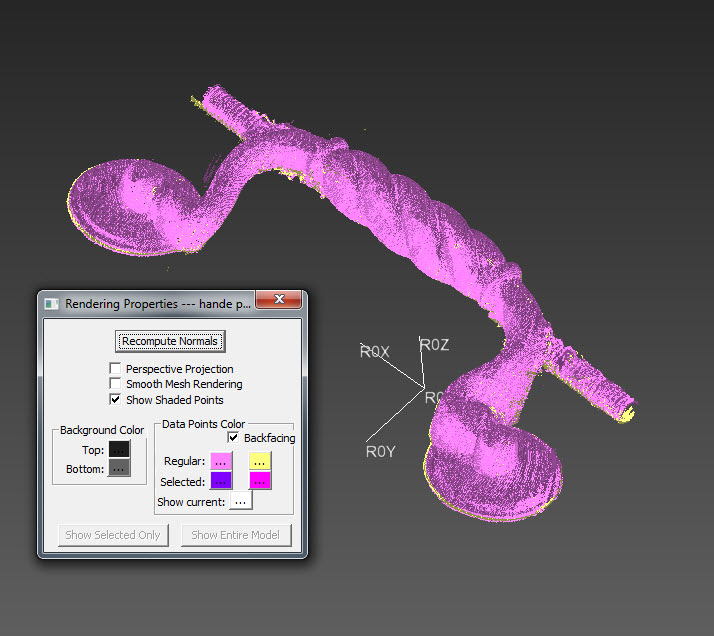This screenshot has height=636, width=714.
Task: Click the Data Points Color group label
Action: tap(203, 424)
